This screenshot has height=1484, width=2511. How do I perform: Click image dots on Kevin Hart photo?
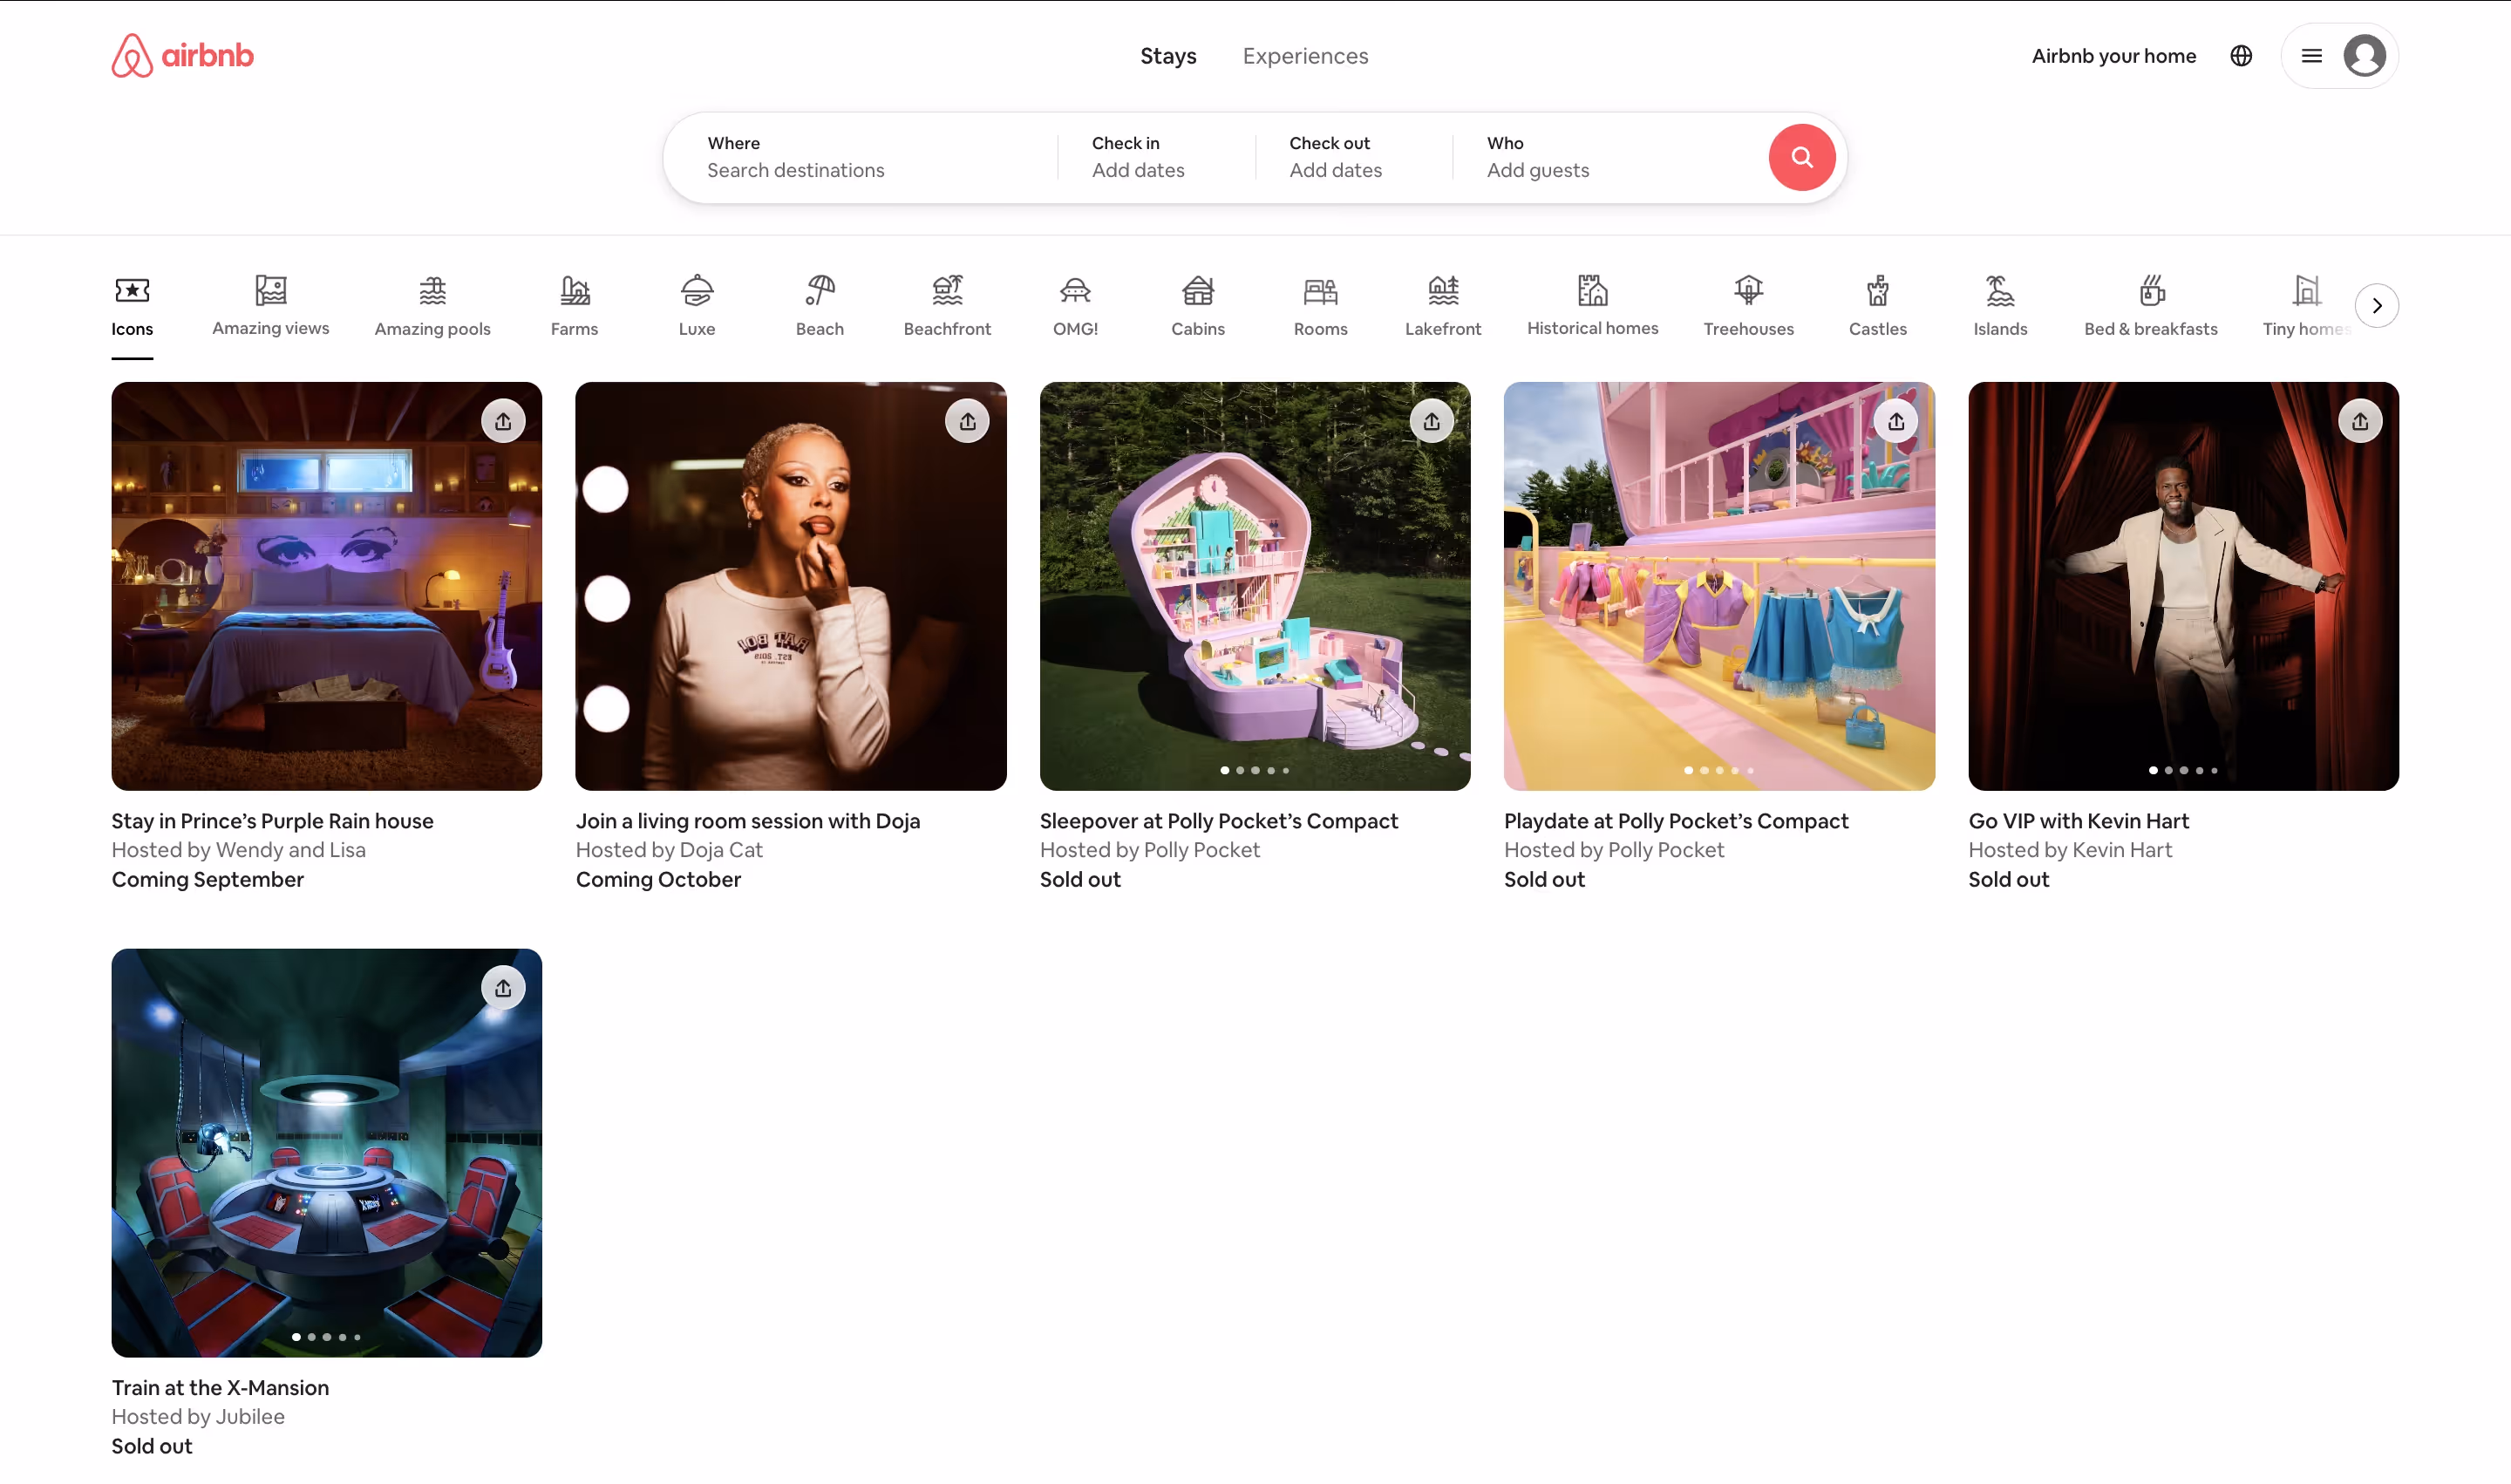click(x=2182, y=770)
